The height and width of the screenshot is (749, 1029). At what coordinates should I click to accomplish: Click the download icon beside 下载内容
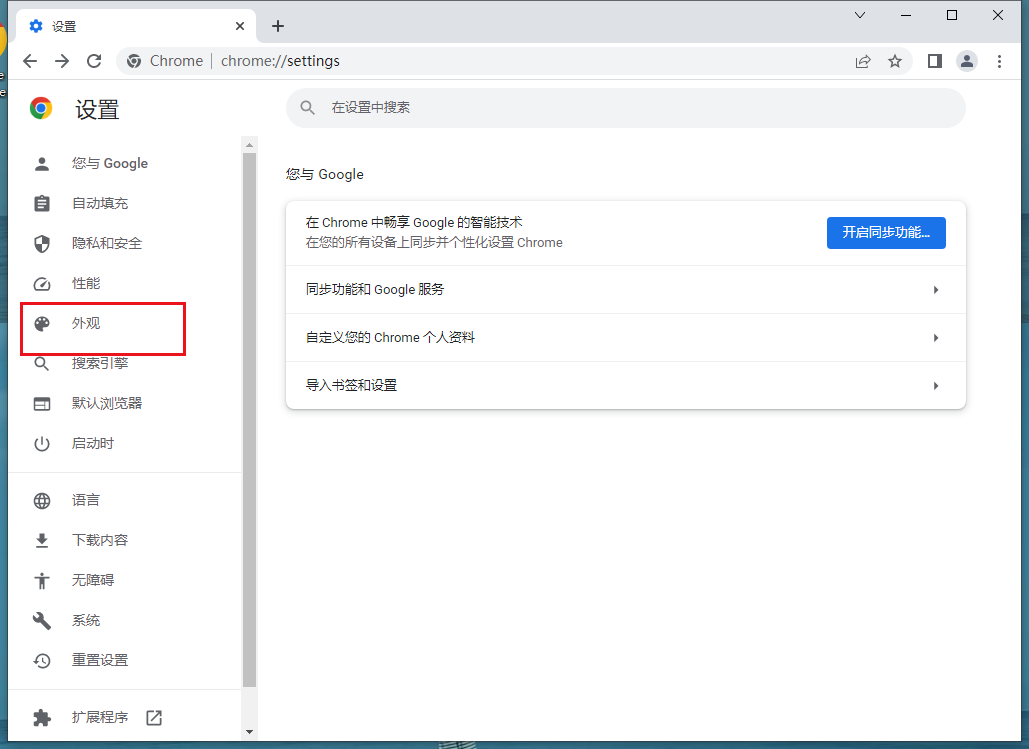click(x=42, y=540)
